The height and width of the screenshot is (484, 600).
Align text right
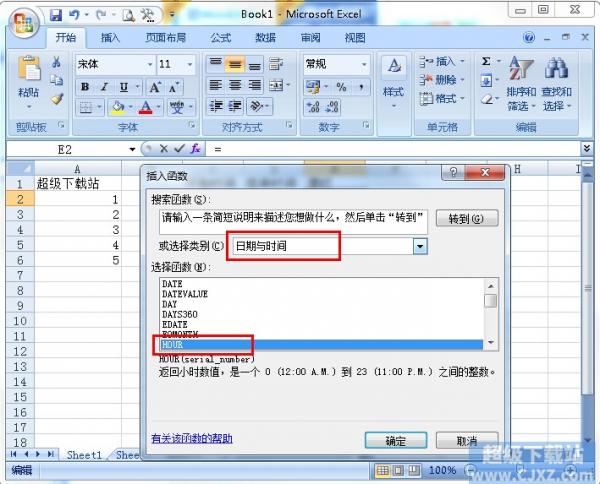254,86
